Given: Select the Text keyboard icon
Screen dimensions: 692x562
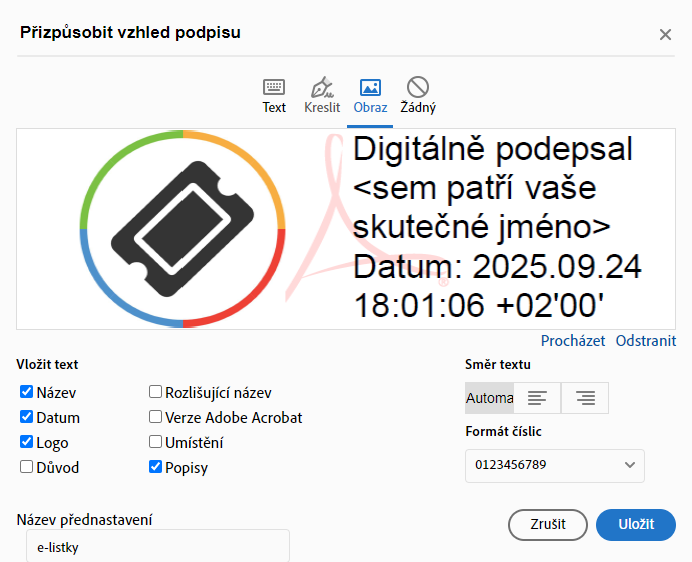Looking at the screenshot, I should point(274,87).
